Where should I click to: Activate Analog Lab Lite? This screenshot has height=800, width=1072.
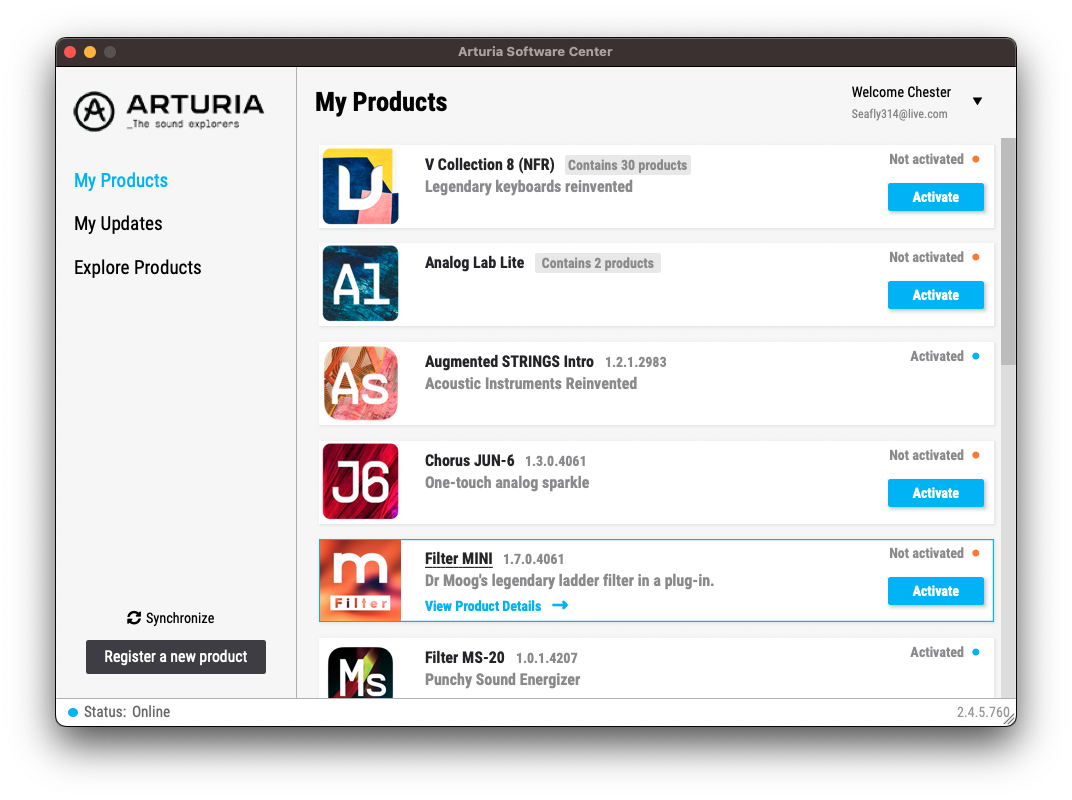935,295
